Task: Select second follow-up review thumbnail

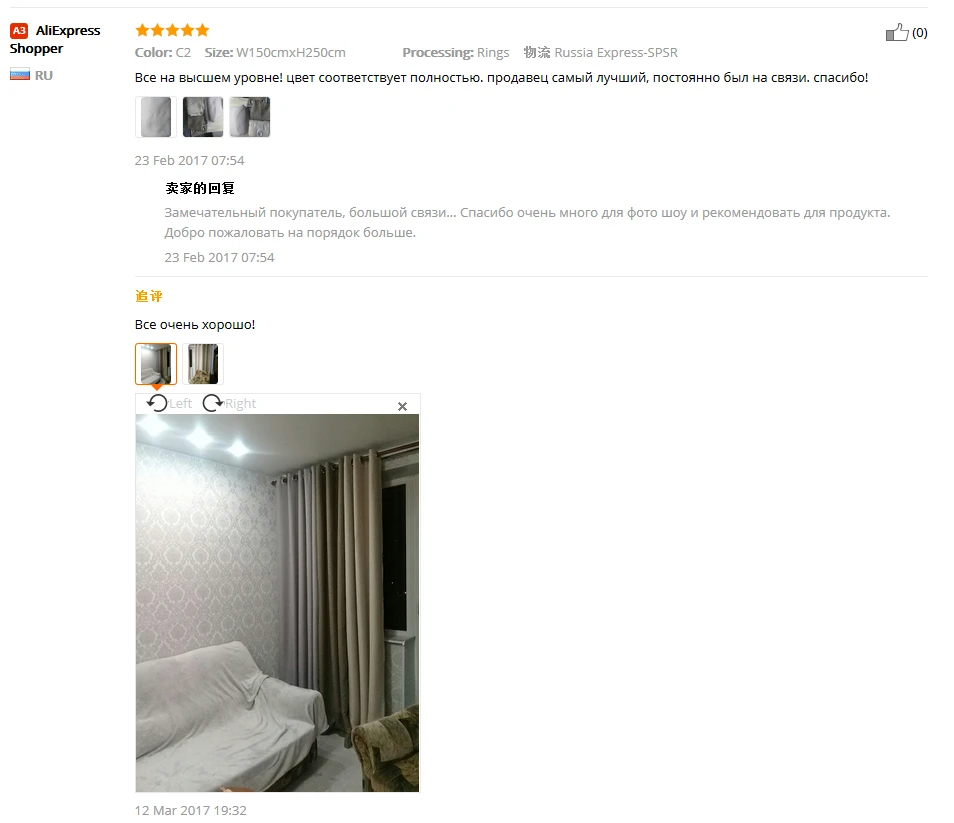Action: click(203, 364)
